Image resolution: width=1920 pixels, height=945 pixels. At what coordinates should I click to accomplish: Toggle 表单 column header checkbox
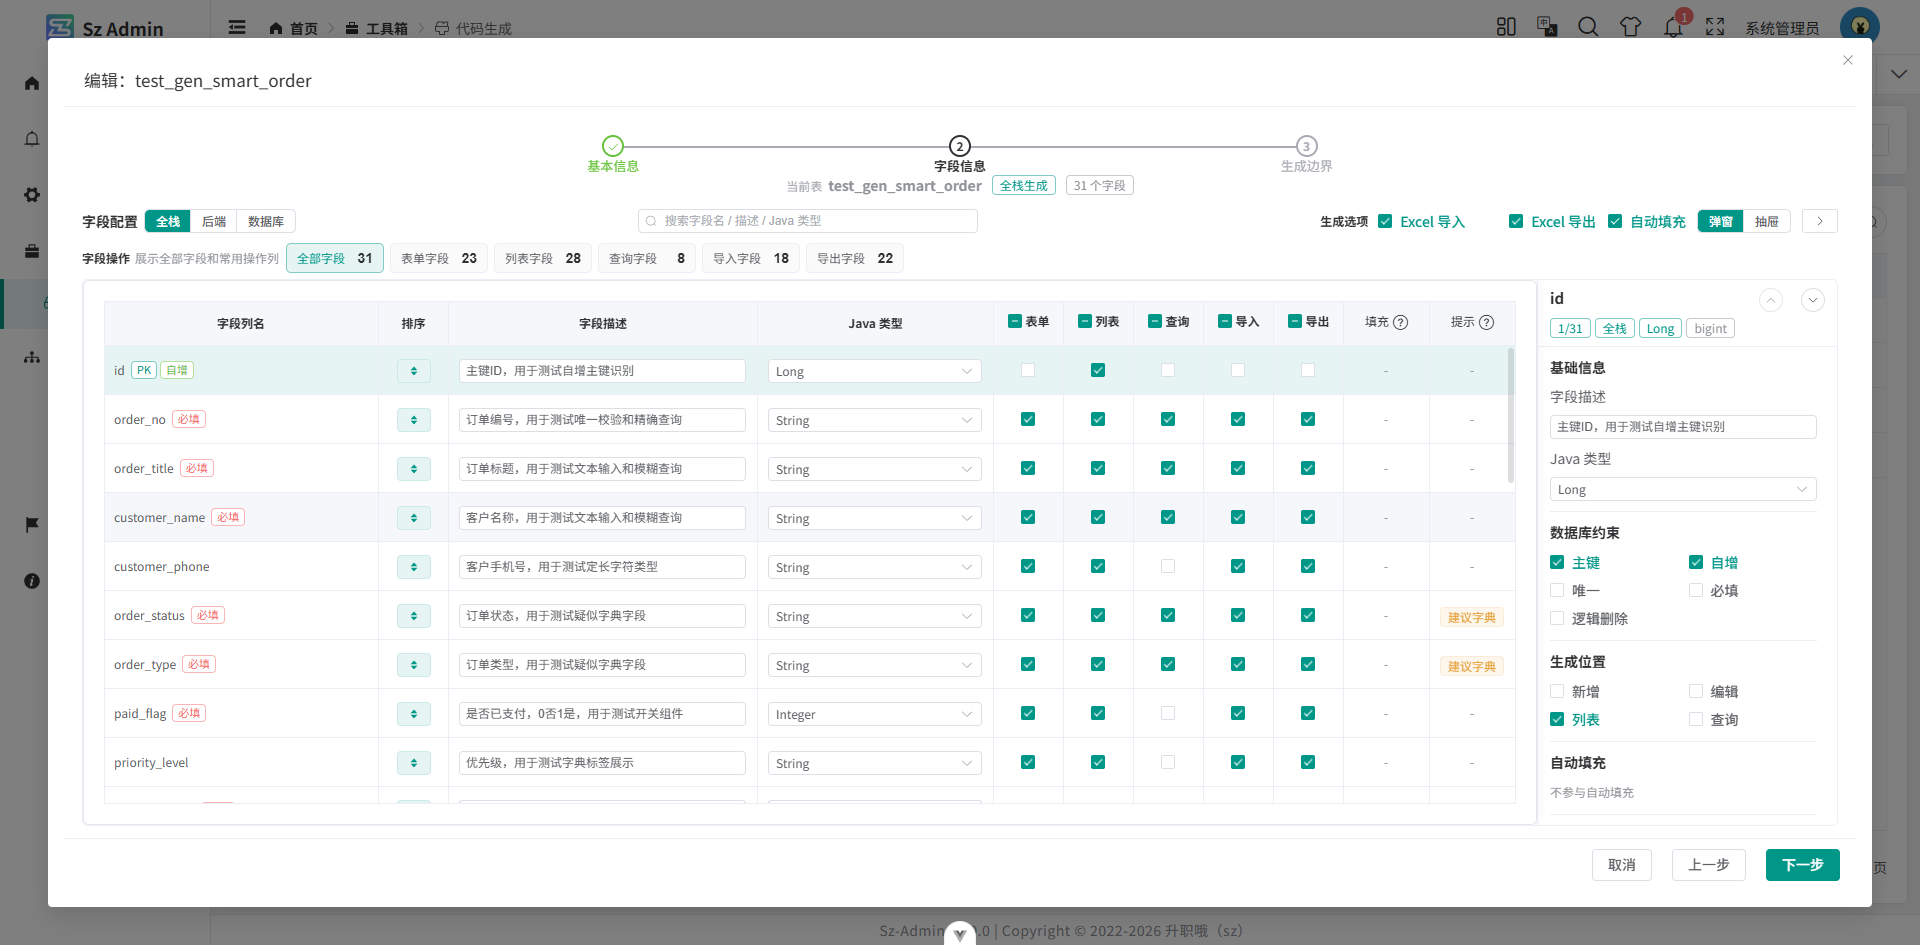tap(1015, 321)
